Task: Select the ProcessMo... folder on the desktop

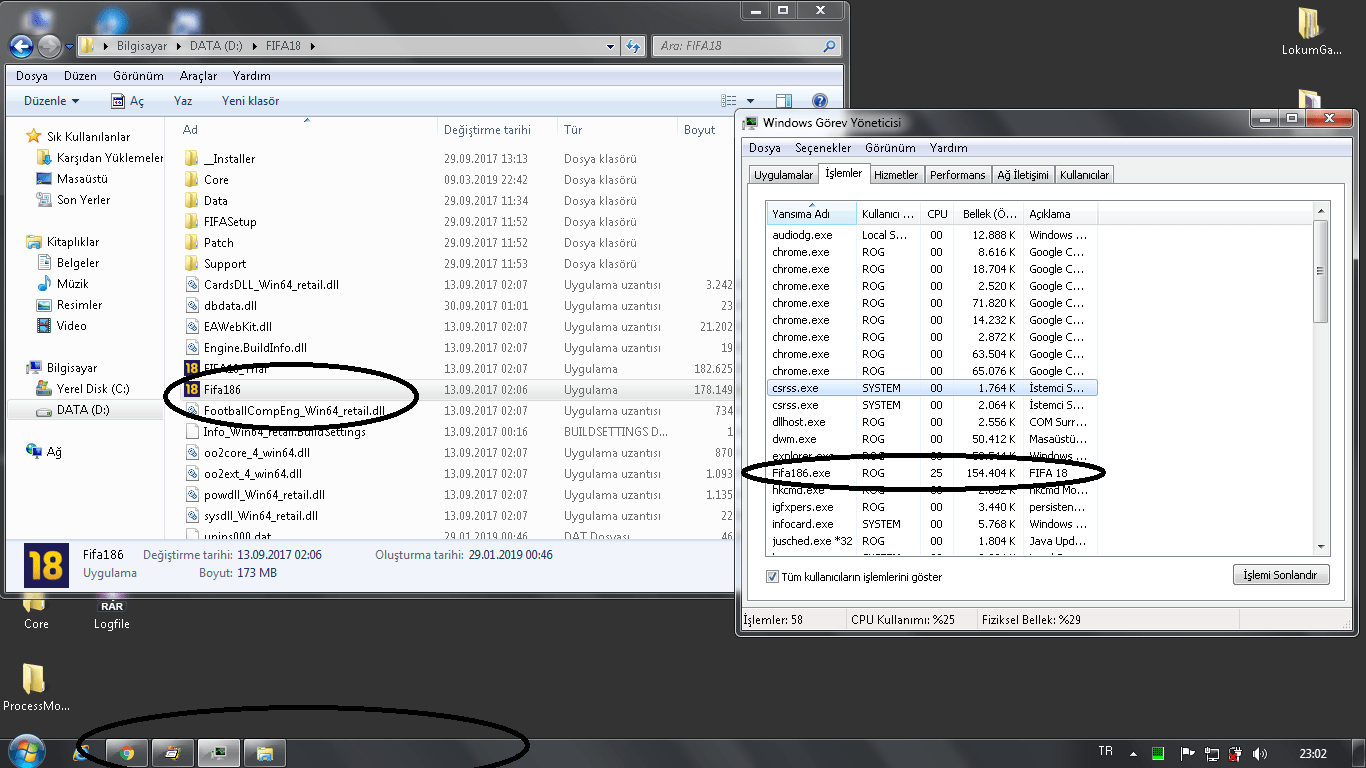Action: coord(36,688)
